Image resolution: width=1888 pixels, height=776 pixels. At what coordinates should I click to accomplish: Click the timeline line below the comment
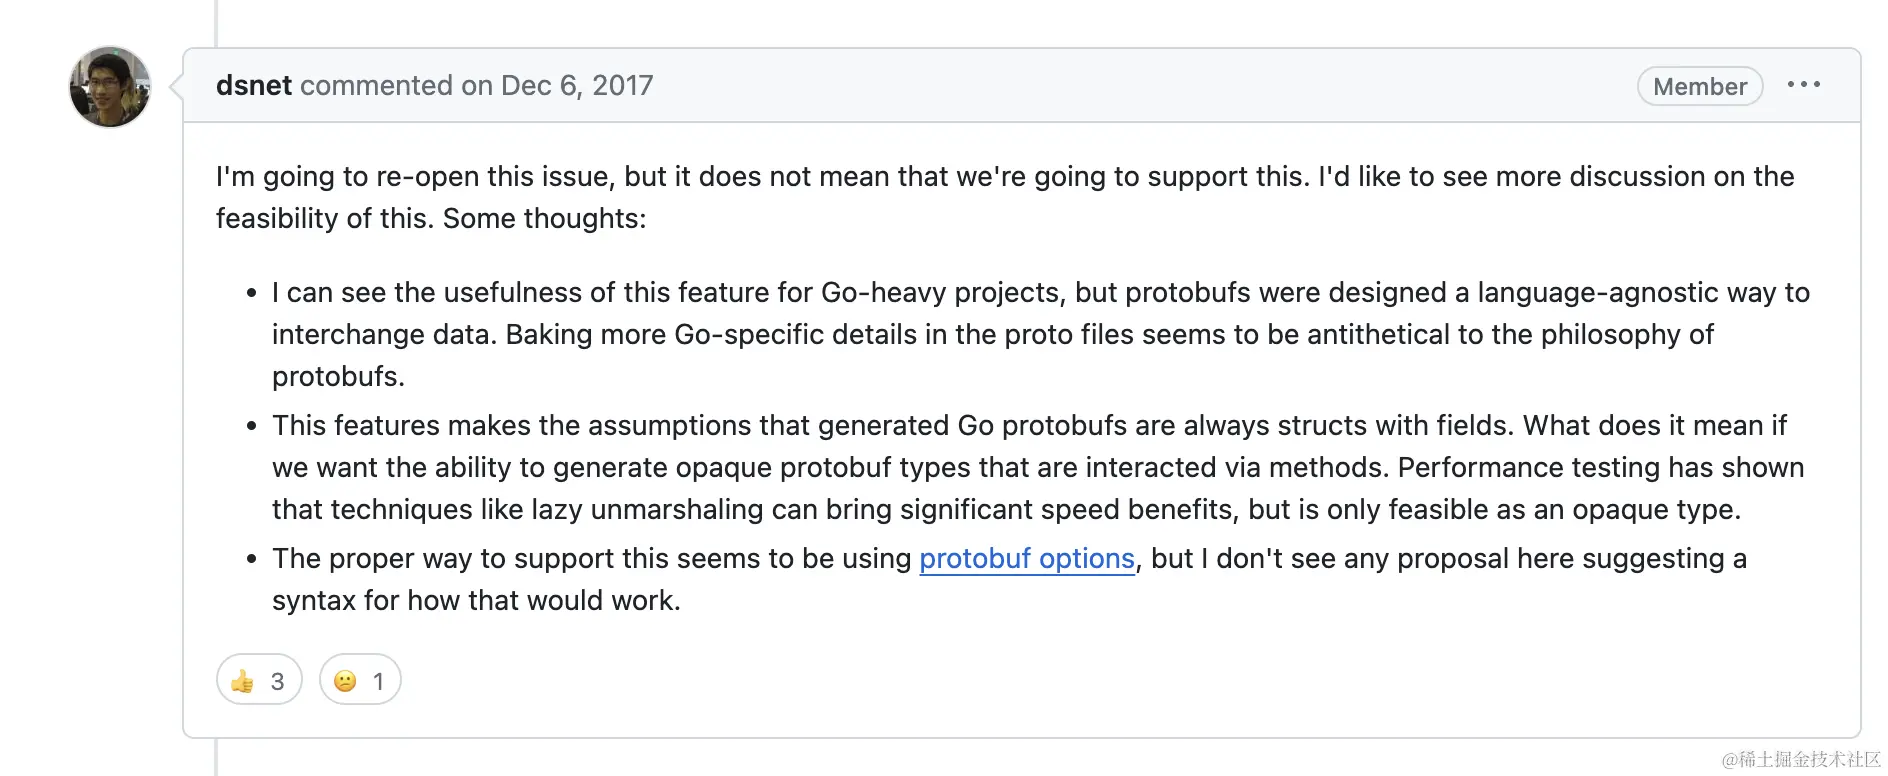point(216,757)
